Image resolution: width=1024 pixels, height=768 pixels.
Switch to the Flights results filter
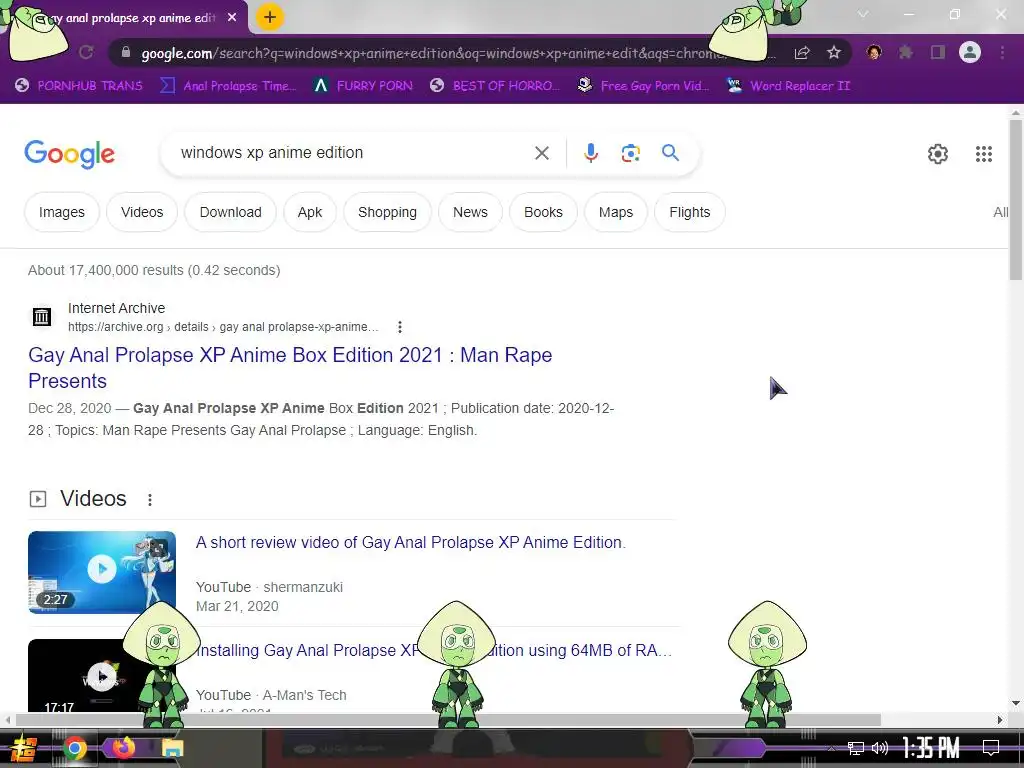(690, 212)
